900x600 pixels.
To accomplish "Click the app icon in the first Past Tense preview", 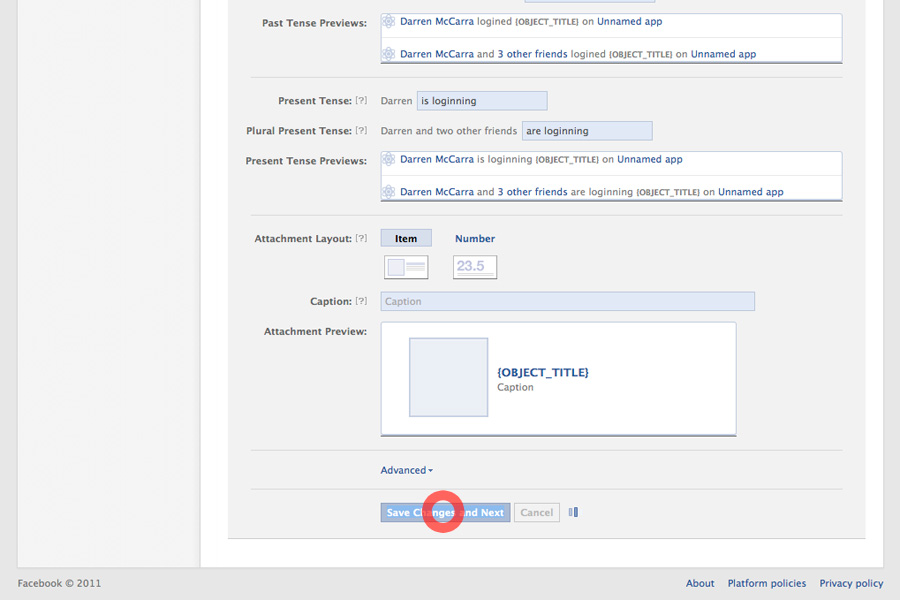I will point(389,21).
